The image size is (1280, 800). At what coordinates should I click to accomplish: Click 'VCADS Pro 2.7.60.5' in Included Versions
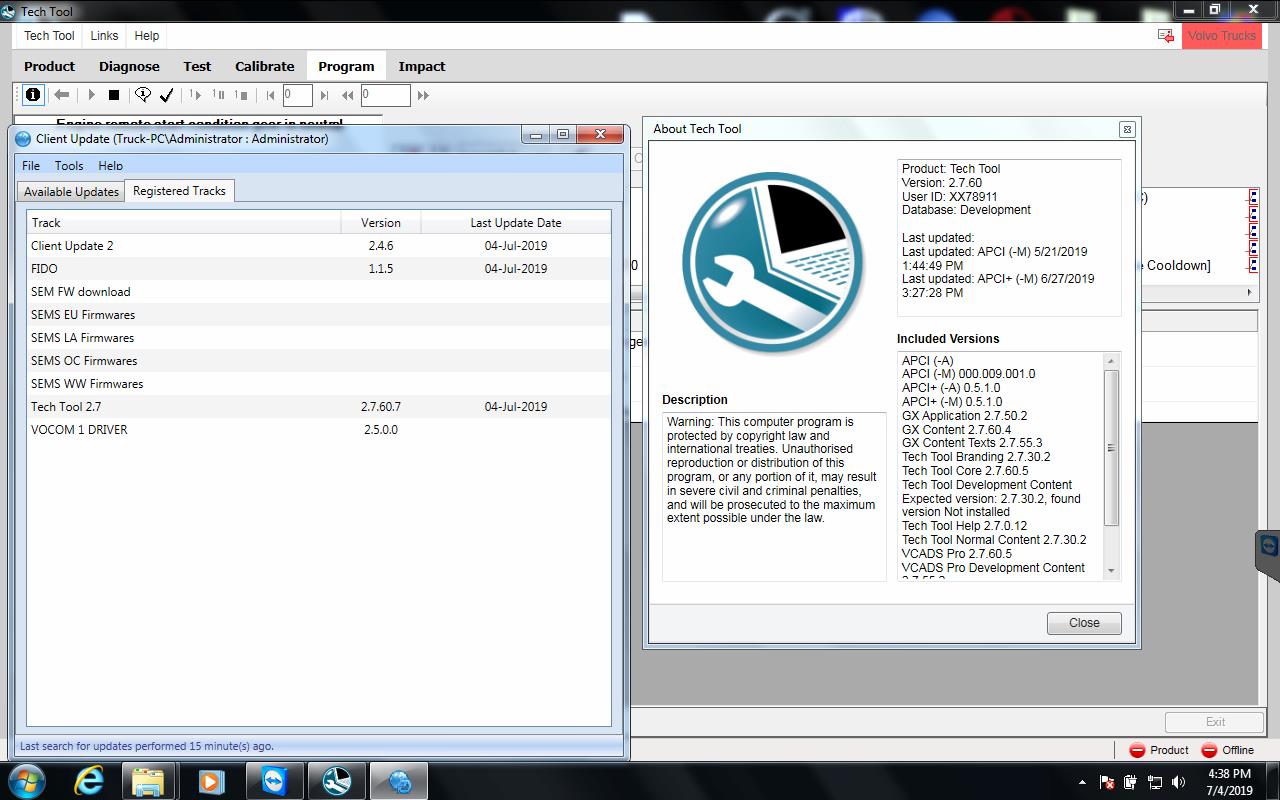[957, 554]
